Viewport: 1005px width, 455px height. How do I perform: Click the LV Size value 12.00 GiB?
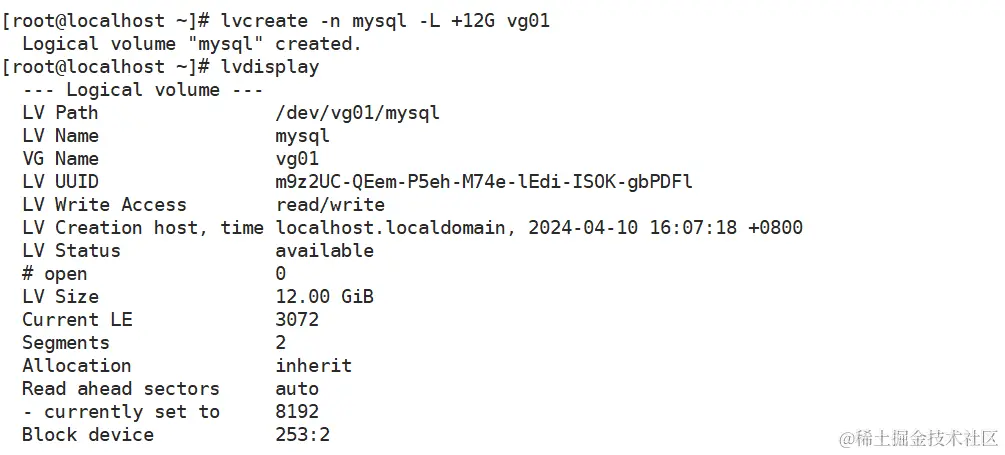coord(324,296)
